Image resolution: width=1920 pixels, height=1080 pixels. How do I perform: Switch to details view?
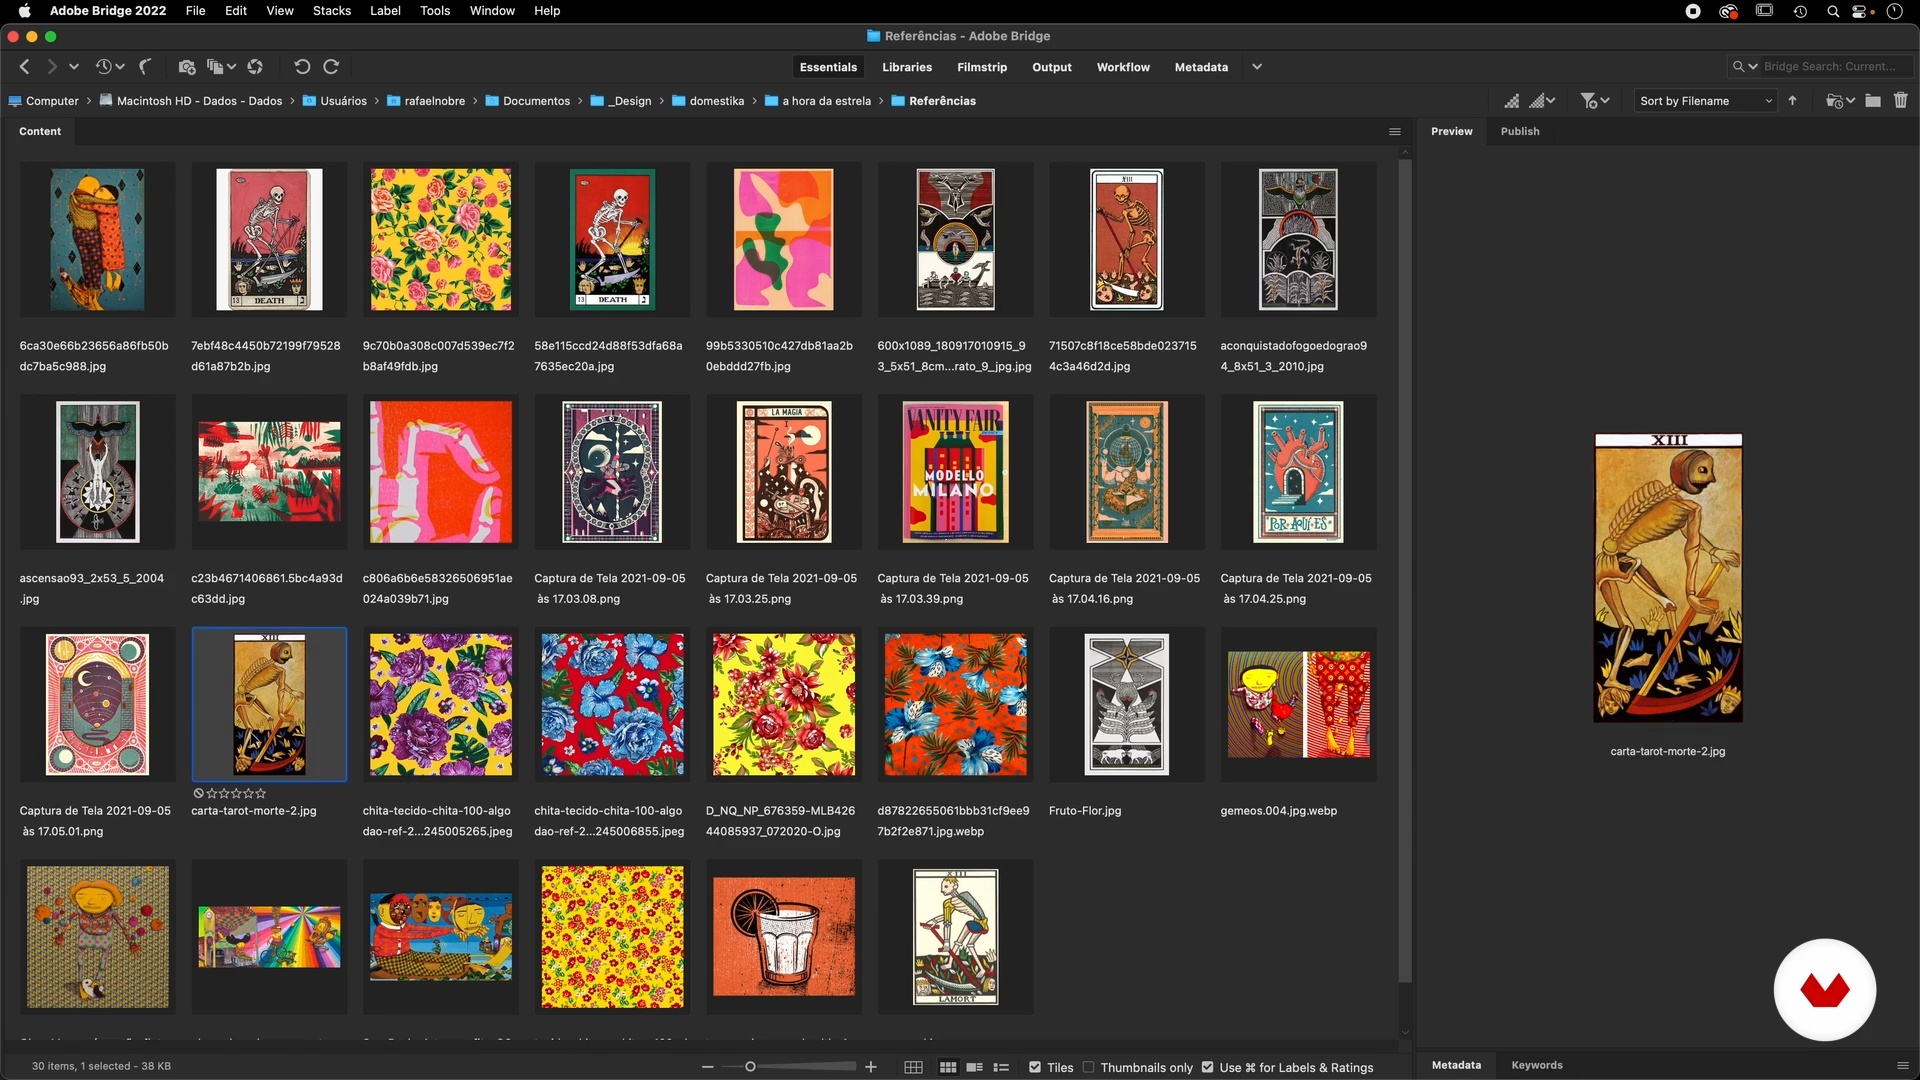pyautogui.click(x=975, y=1068)
